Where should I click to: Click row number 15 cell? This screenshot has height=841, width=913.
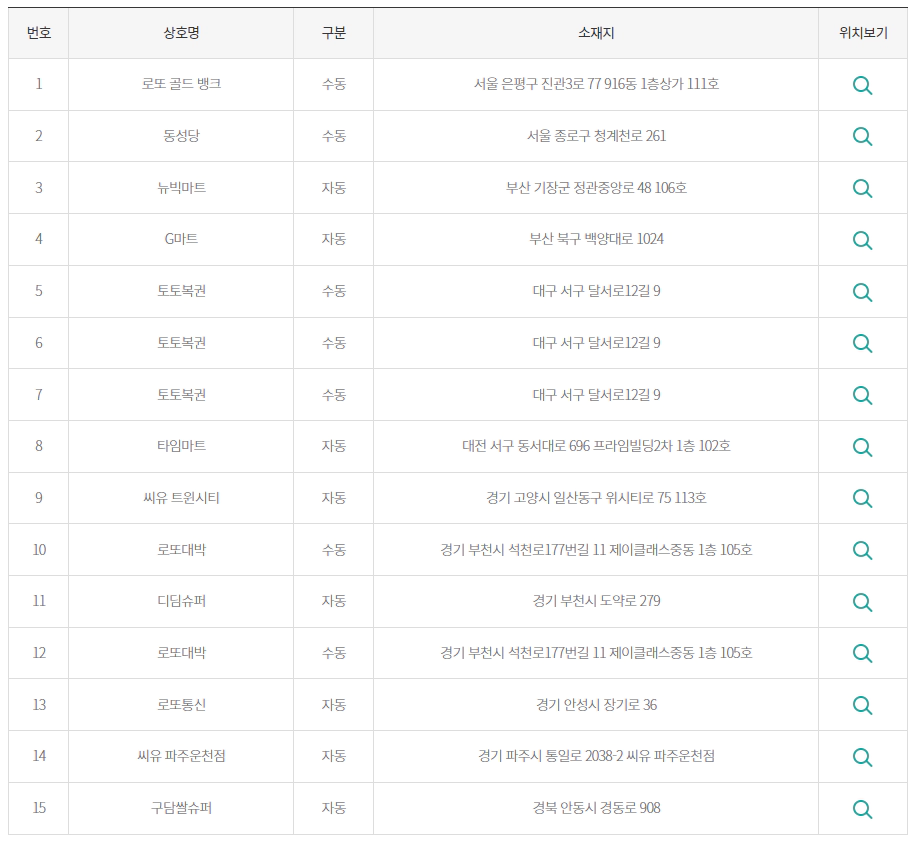click(39, 808)
